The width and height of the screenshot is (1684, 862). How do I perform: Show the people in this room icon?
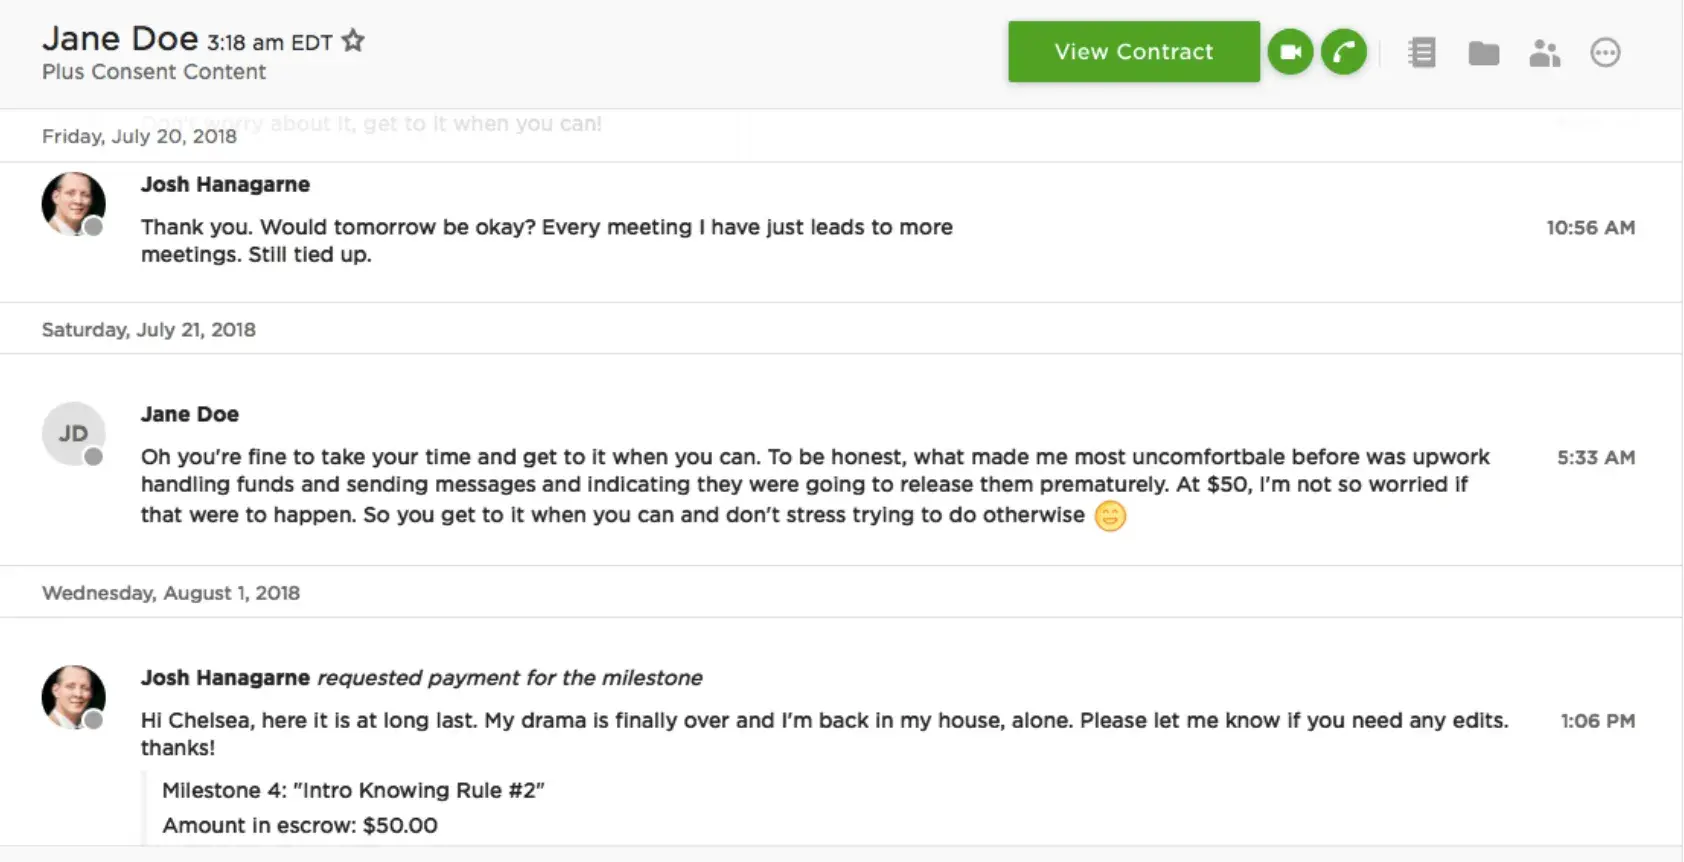[x=1544, y=53]
